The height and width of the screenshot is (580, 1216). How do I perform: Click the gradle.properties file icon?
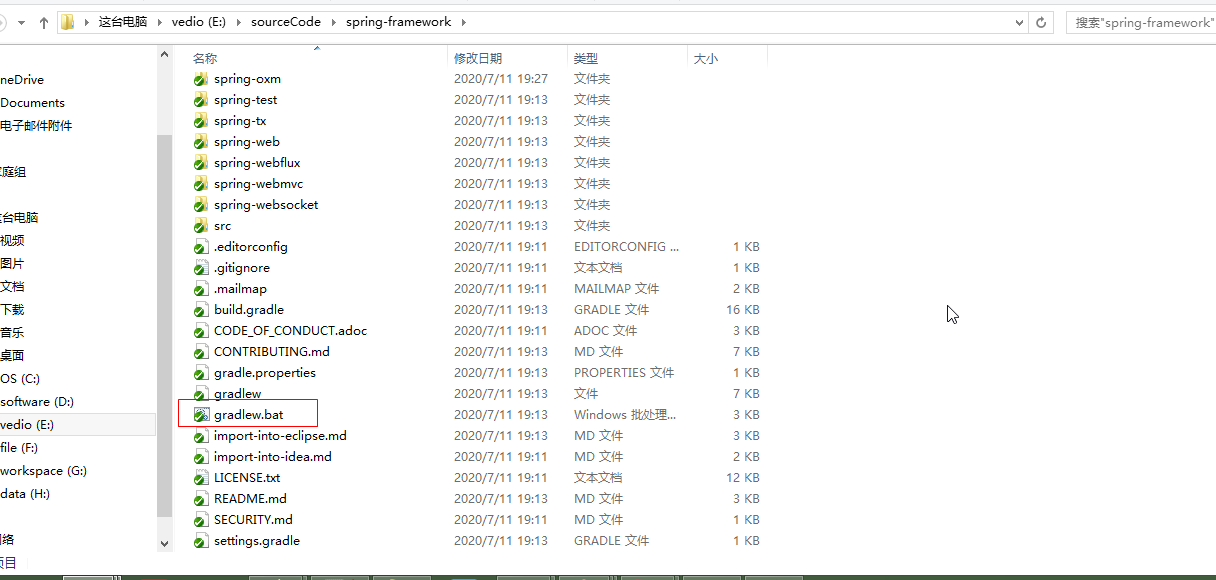tap(201, 373)
